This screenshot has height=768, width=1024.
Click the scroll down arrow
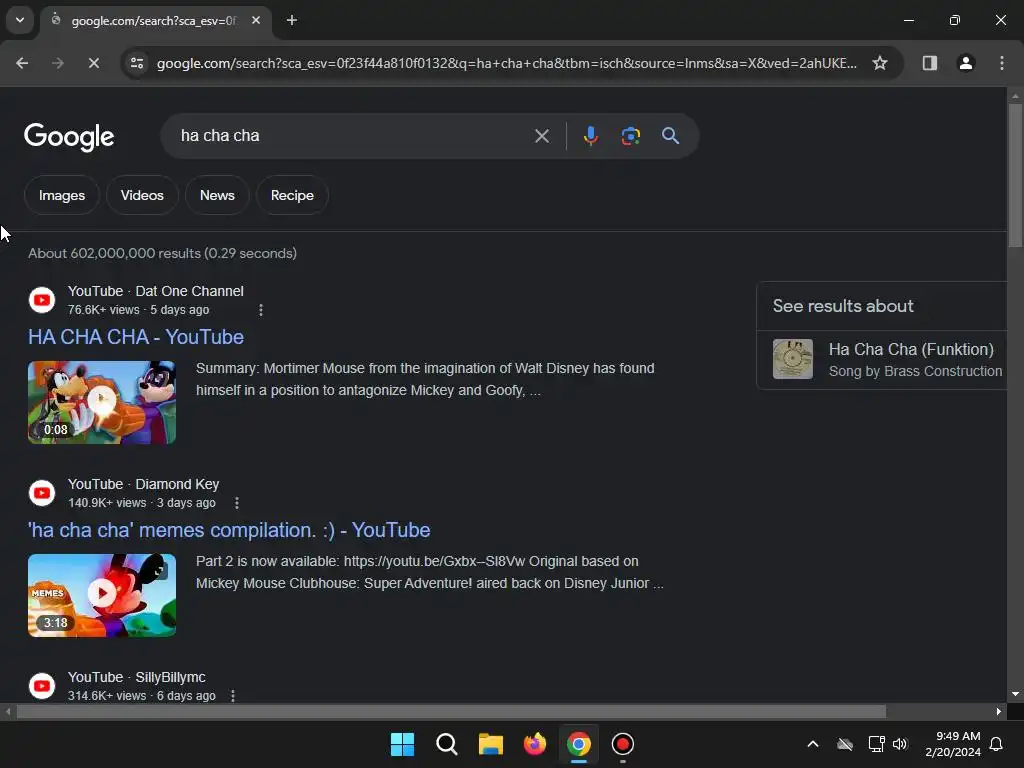[x=1015, y=694]
